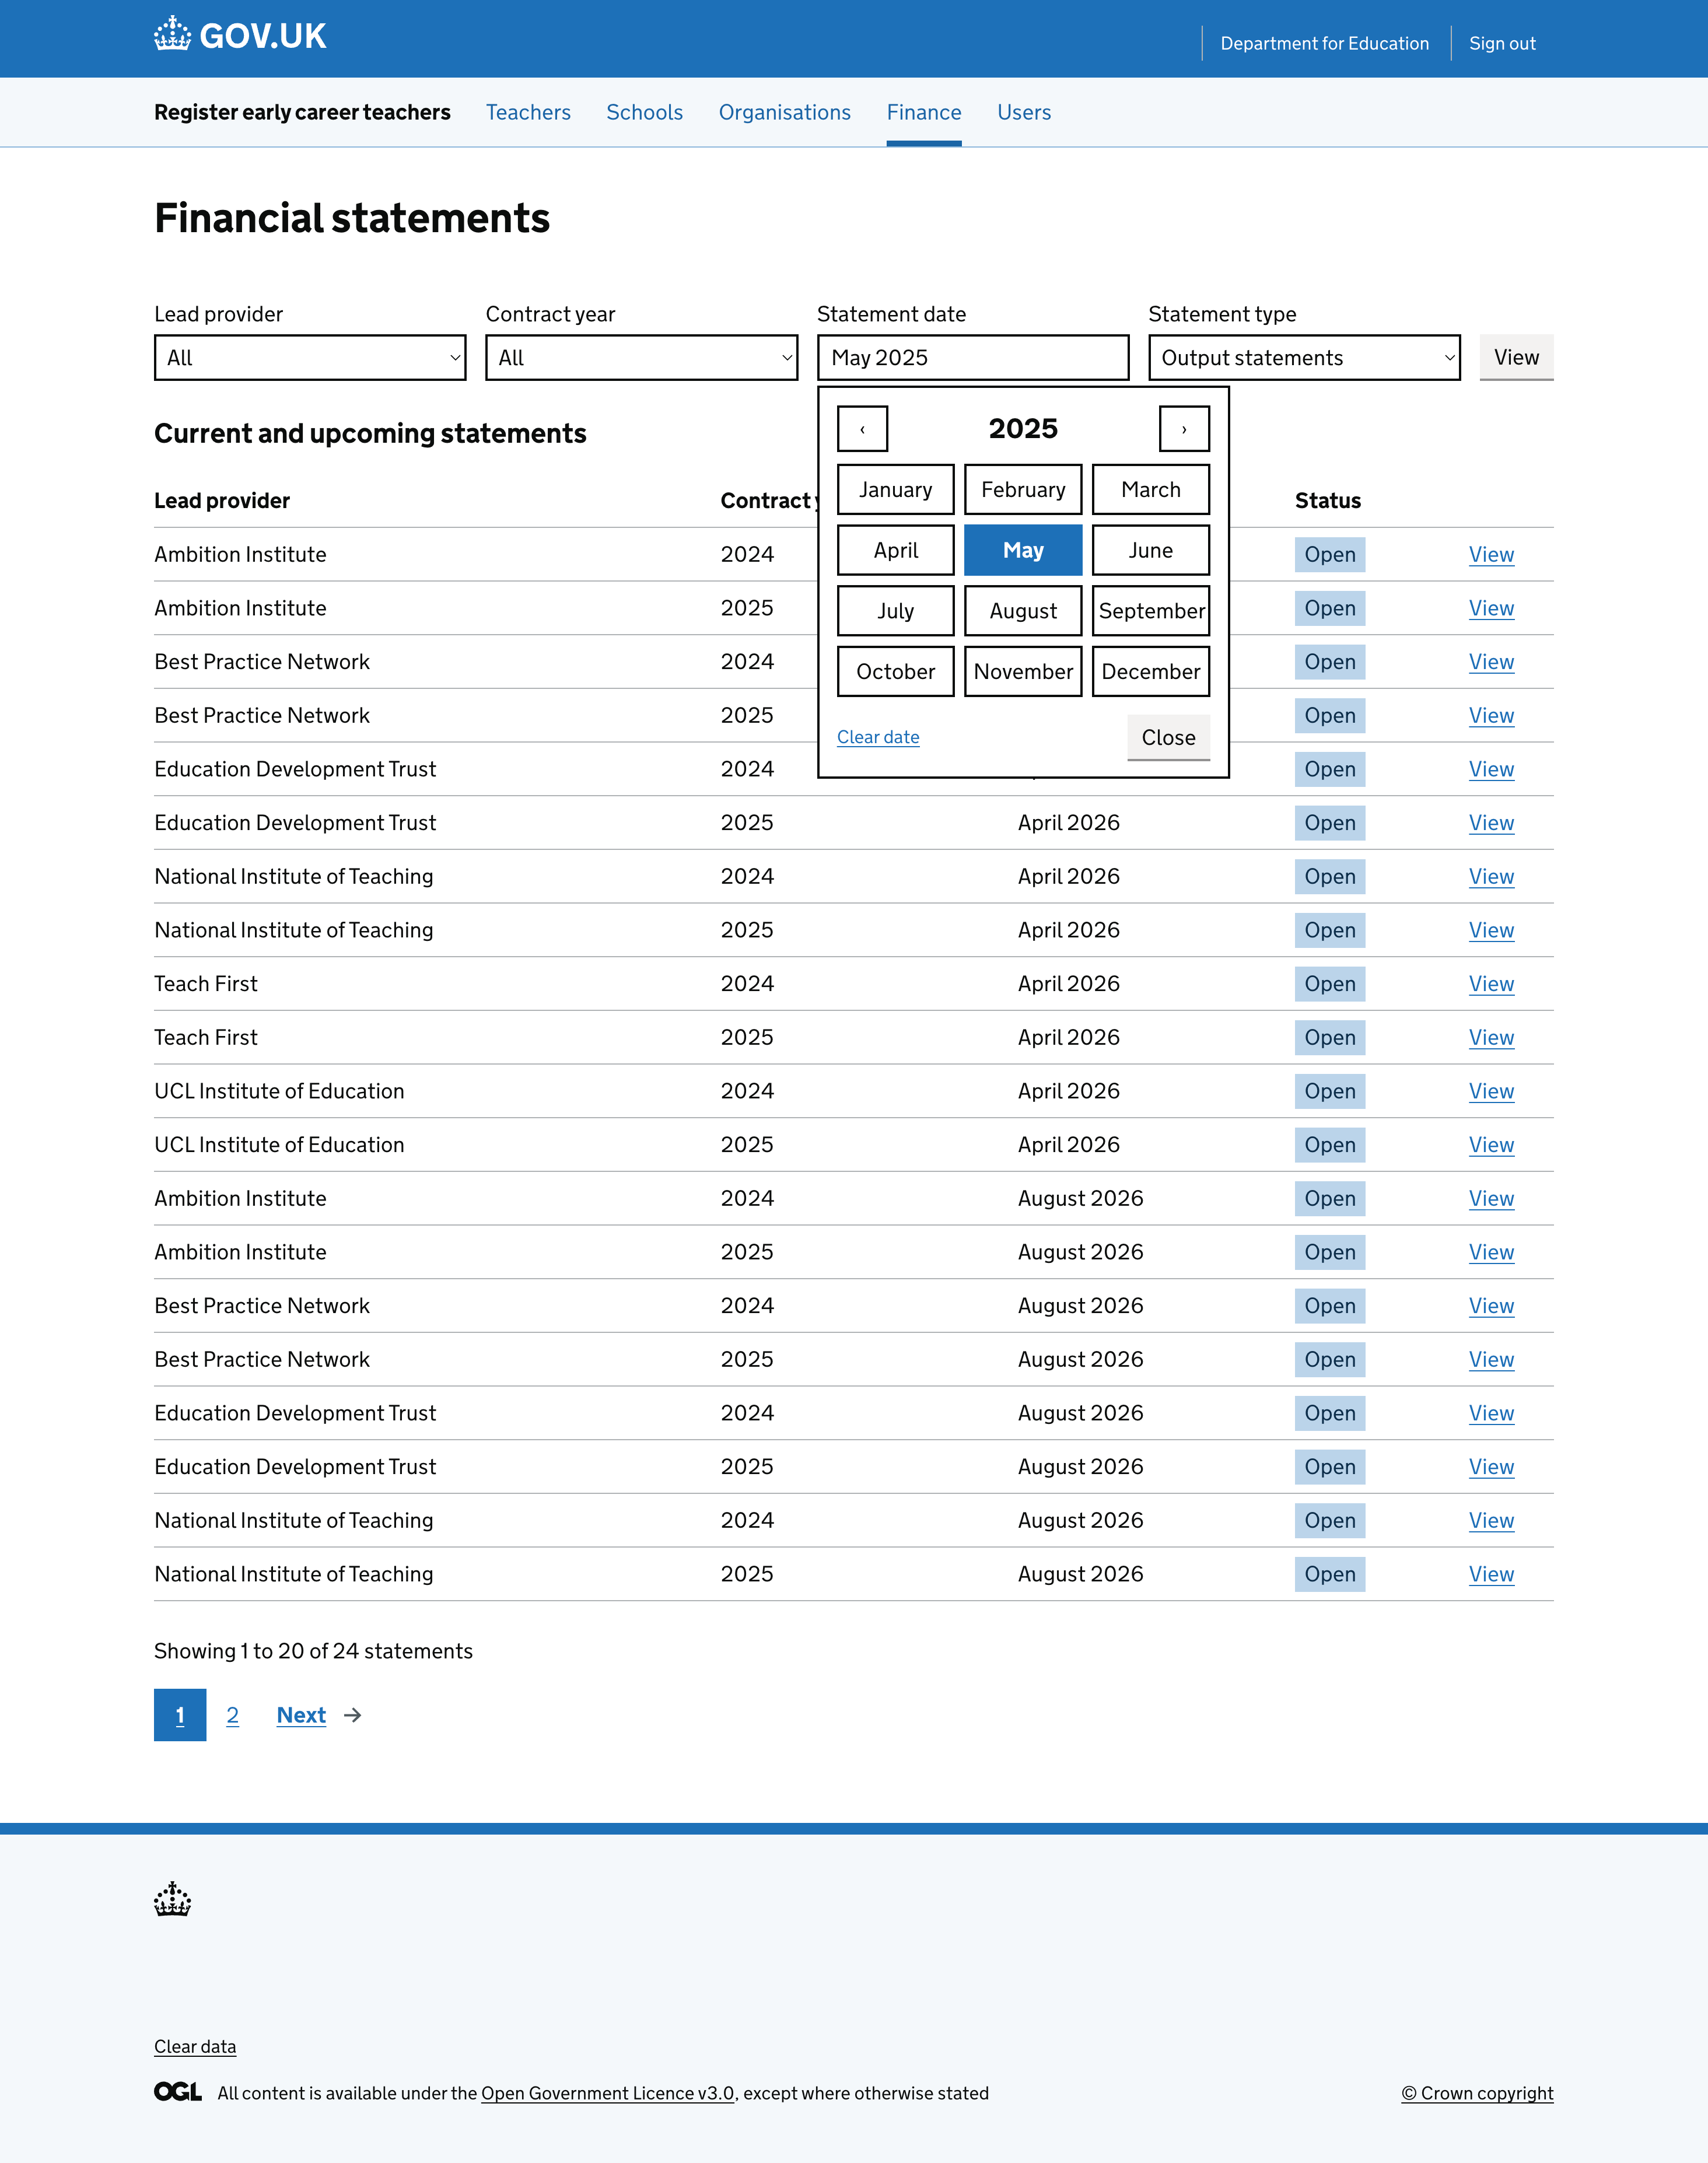This screenshot has height=2163, width=1708.
Task: Click Department for Education header link
Action: 1324,43
